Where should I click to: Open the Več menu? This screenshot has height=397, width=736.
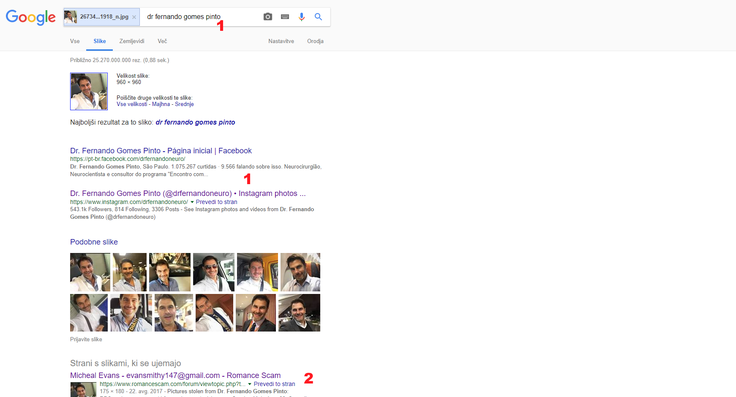162,41
